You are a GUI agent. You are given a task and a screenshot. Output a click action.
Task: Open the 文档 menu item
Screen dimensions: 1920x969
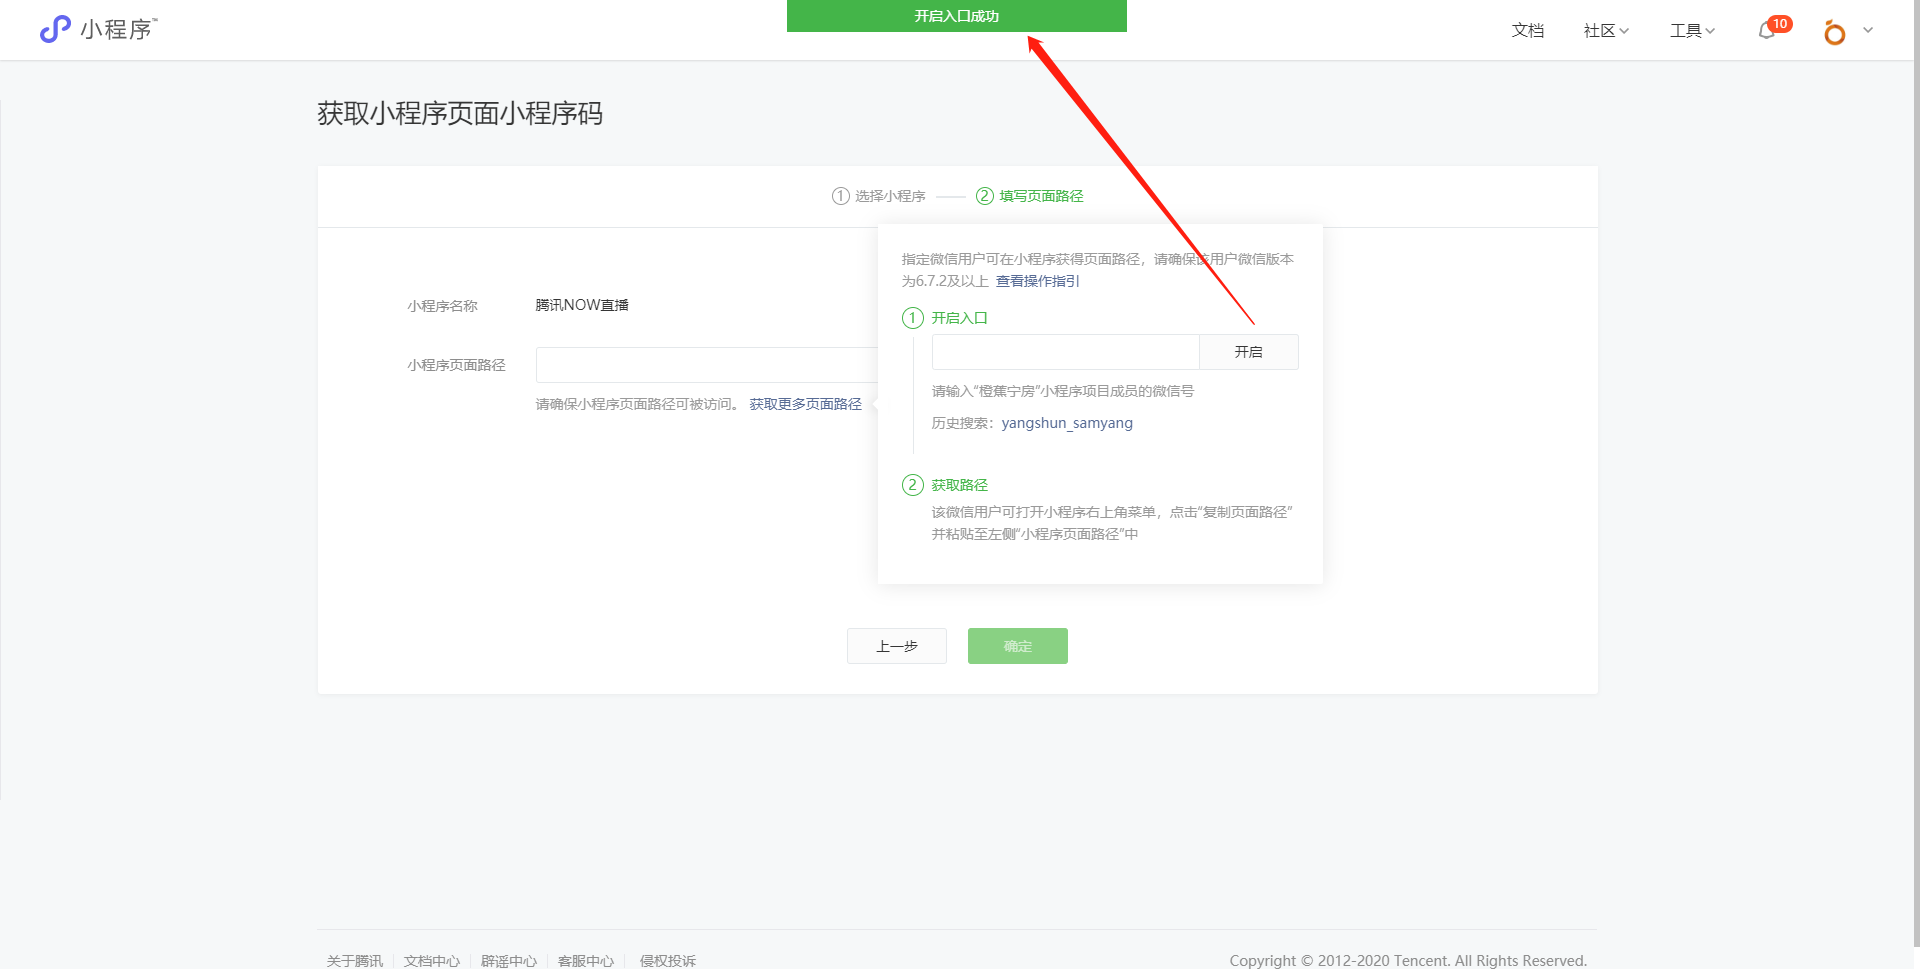[1528, 31]
